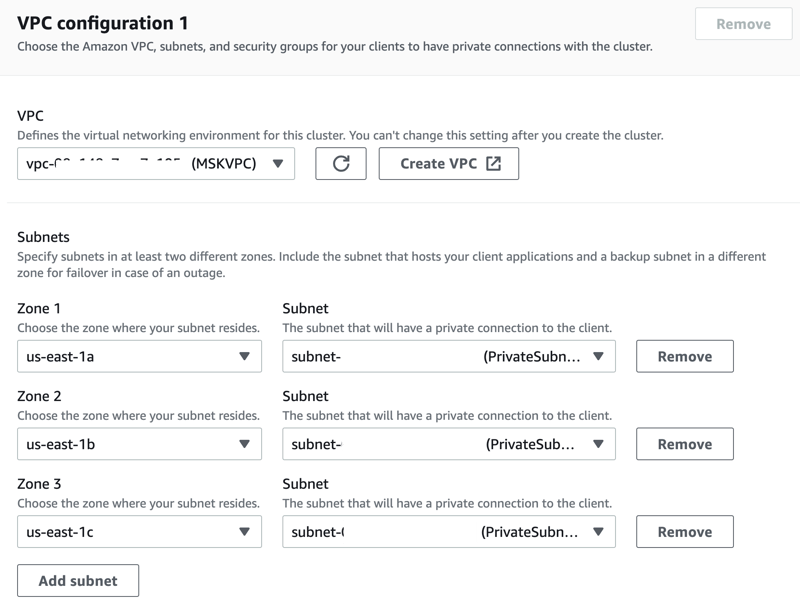This screenshot has width=800, height=603.
Task: Click the external link icon on Create VPC
Action: (493, 164)
